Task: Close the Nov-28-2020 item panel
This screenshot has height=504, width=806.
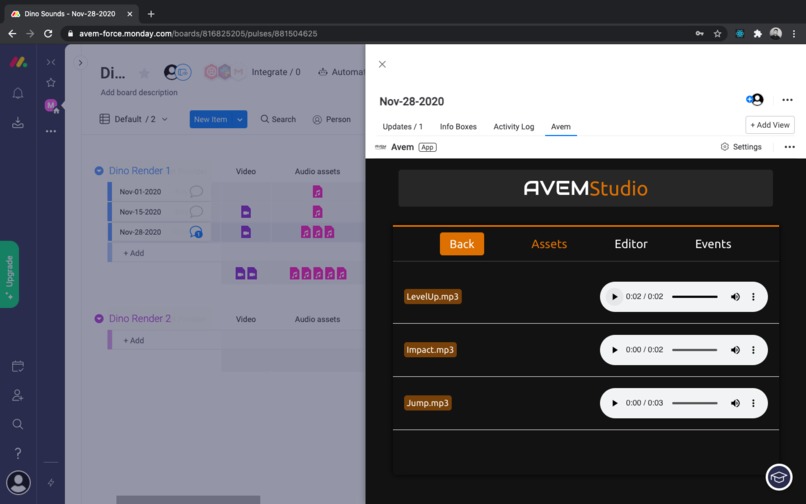Action: pos(382,64)
